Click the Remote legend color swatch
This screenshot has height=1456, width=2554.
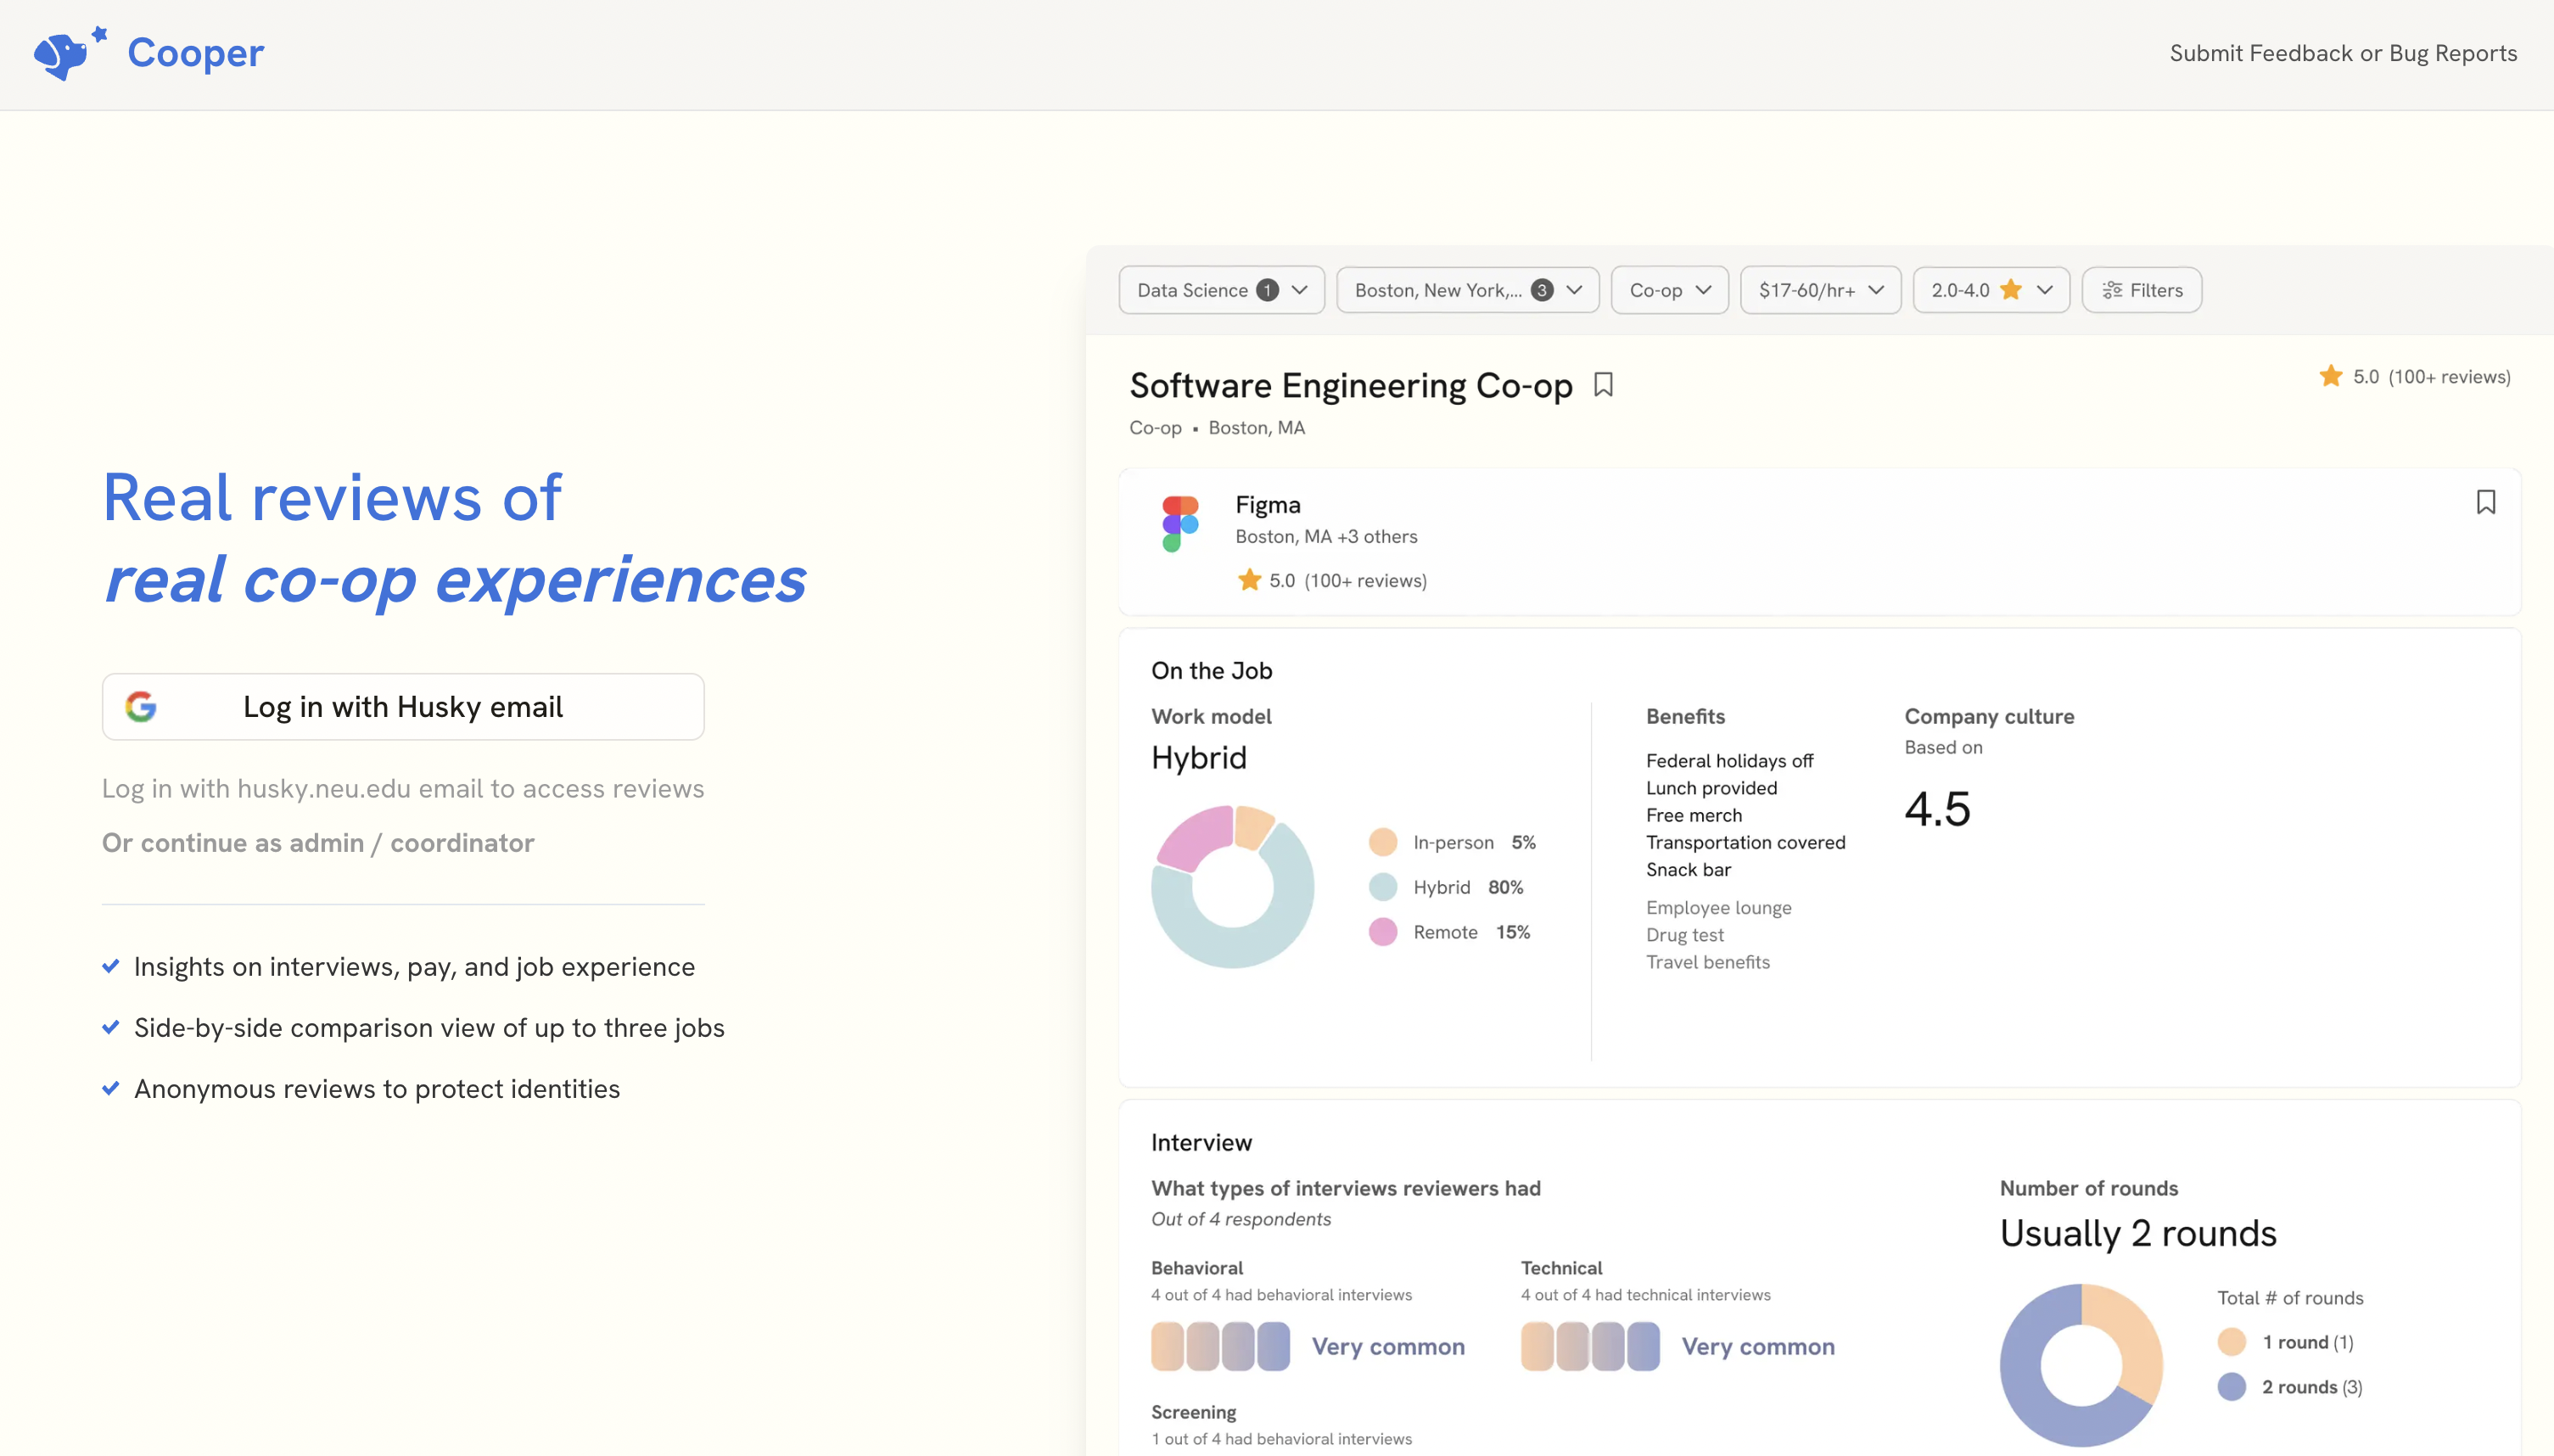point(1383,932)
